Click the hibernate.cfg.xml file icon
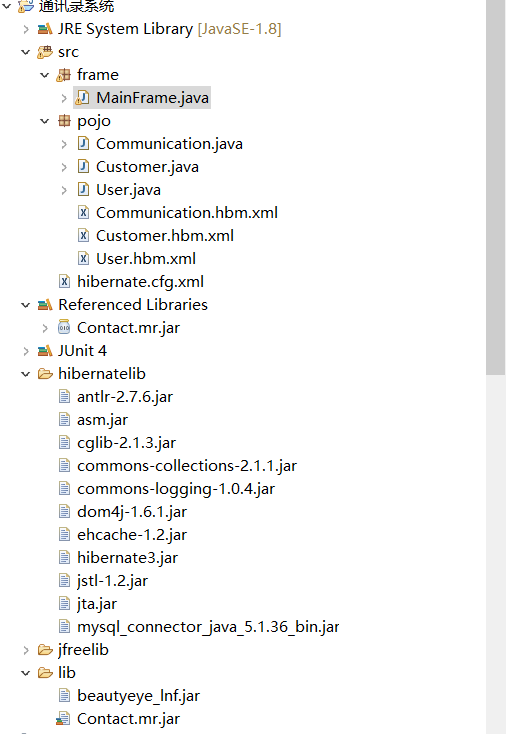Screen dimensions: 507x734 pyautogui.click(x=64, y=282)
